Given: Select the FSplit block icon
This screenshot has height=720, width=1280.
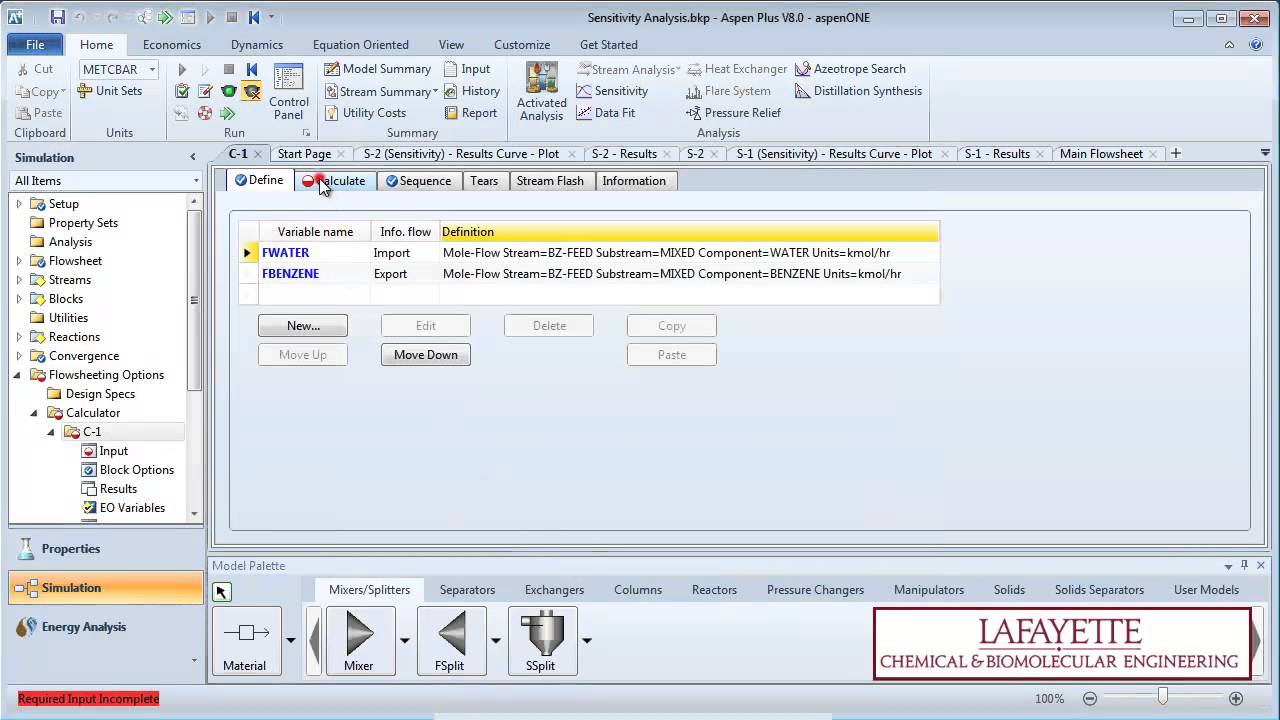Looking at the screenshot, I should click(x=451, y=640).
